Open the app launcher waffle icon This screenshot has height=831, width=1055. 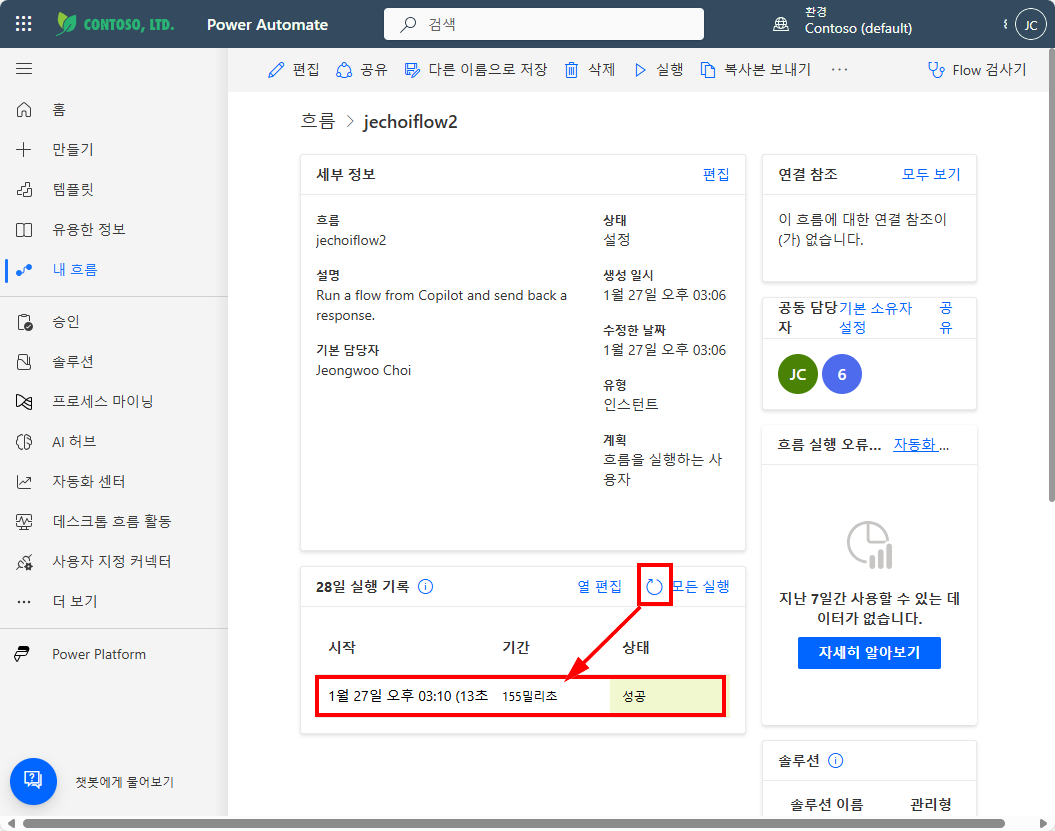click(x=24, y=24)
